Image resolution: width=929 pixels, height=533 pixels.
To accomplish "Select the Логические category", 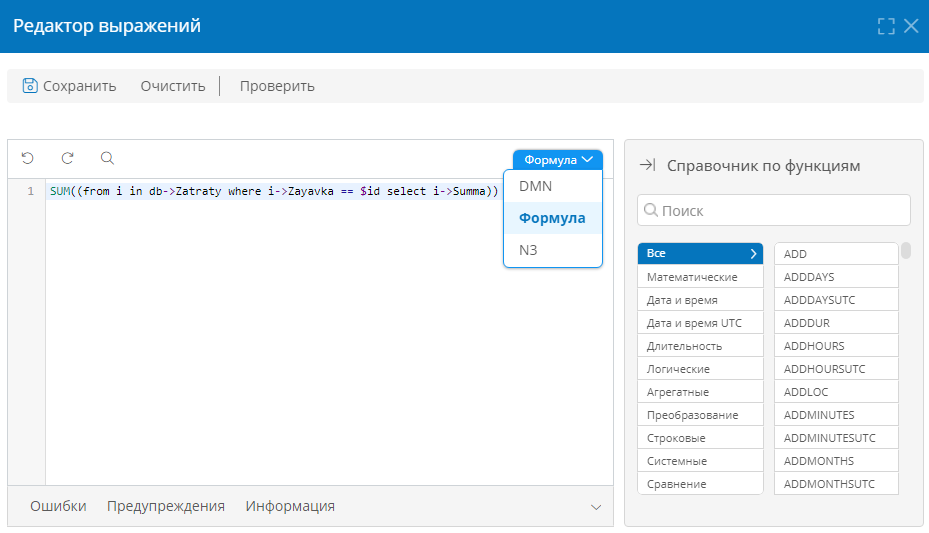I will click(x=700, y=369).
